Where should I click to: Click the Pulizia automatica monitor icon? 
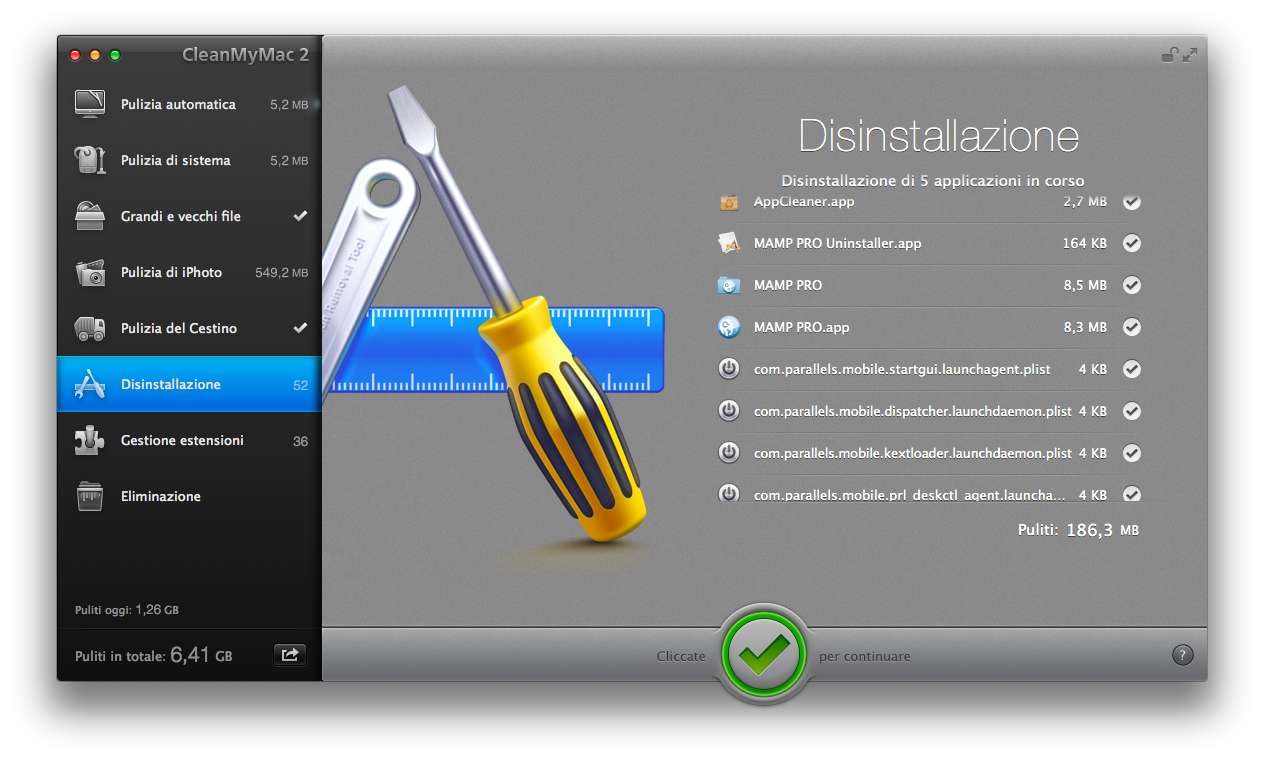click(x=90, y=104)
